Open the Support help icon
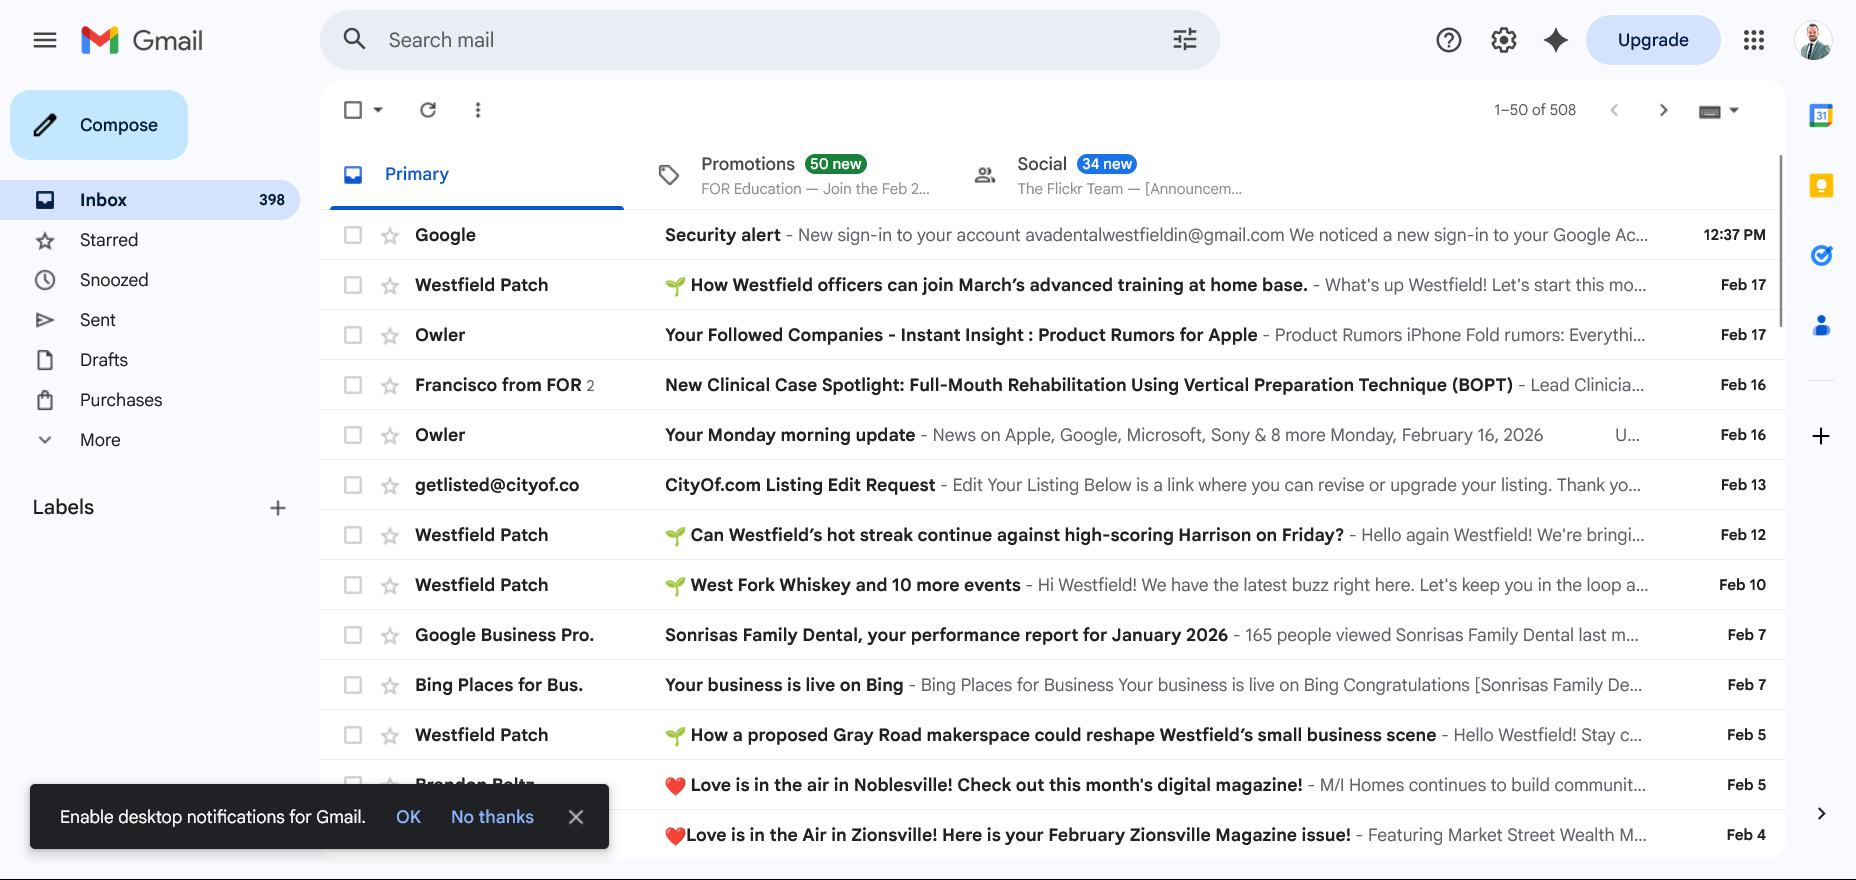 point(1449,40)
